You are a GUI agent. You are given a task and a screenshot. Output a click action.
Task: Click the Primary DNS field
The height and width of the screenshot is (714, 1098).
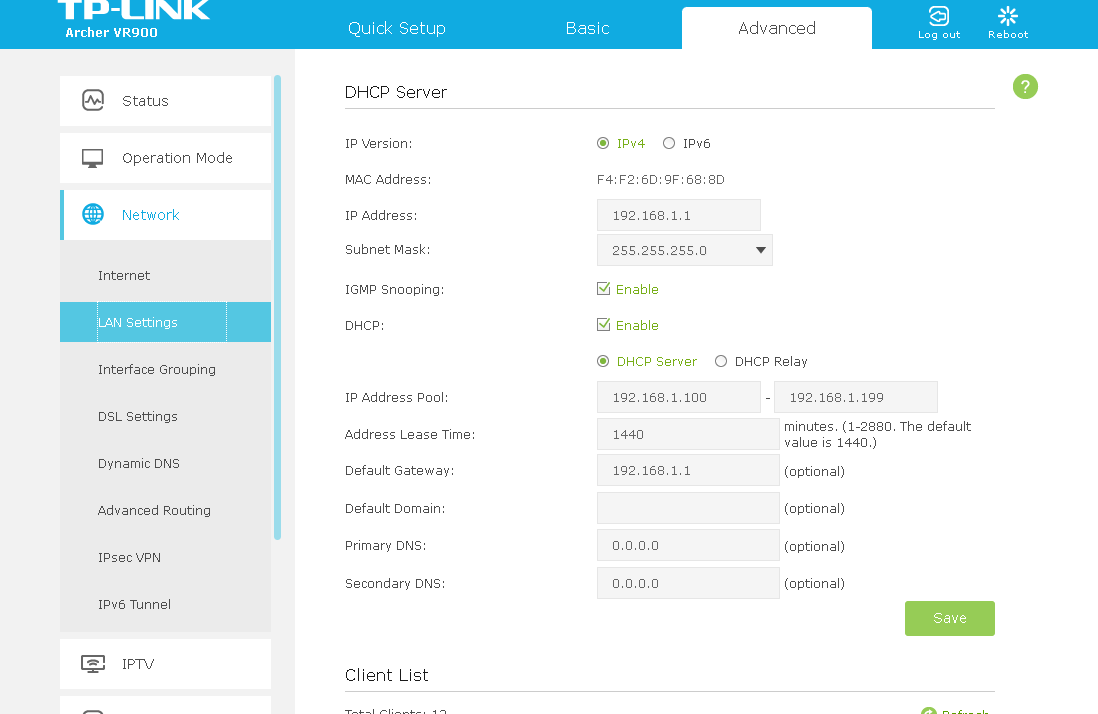click(x=688, y=545)
